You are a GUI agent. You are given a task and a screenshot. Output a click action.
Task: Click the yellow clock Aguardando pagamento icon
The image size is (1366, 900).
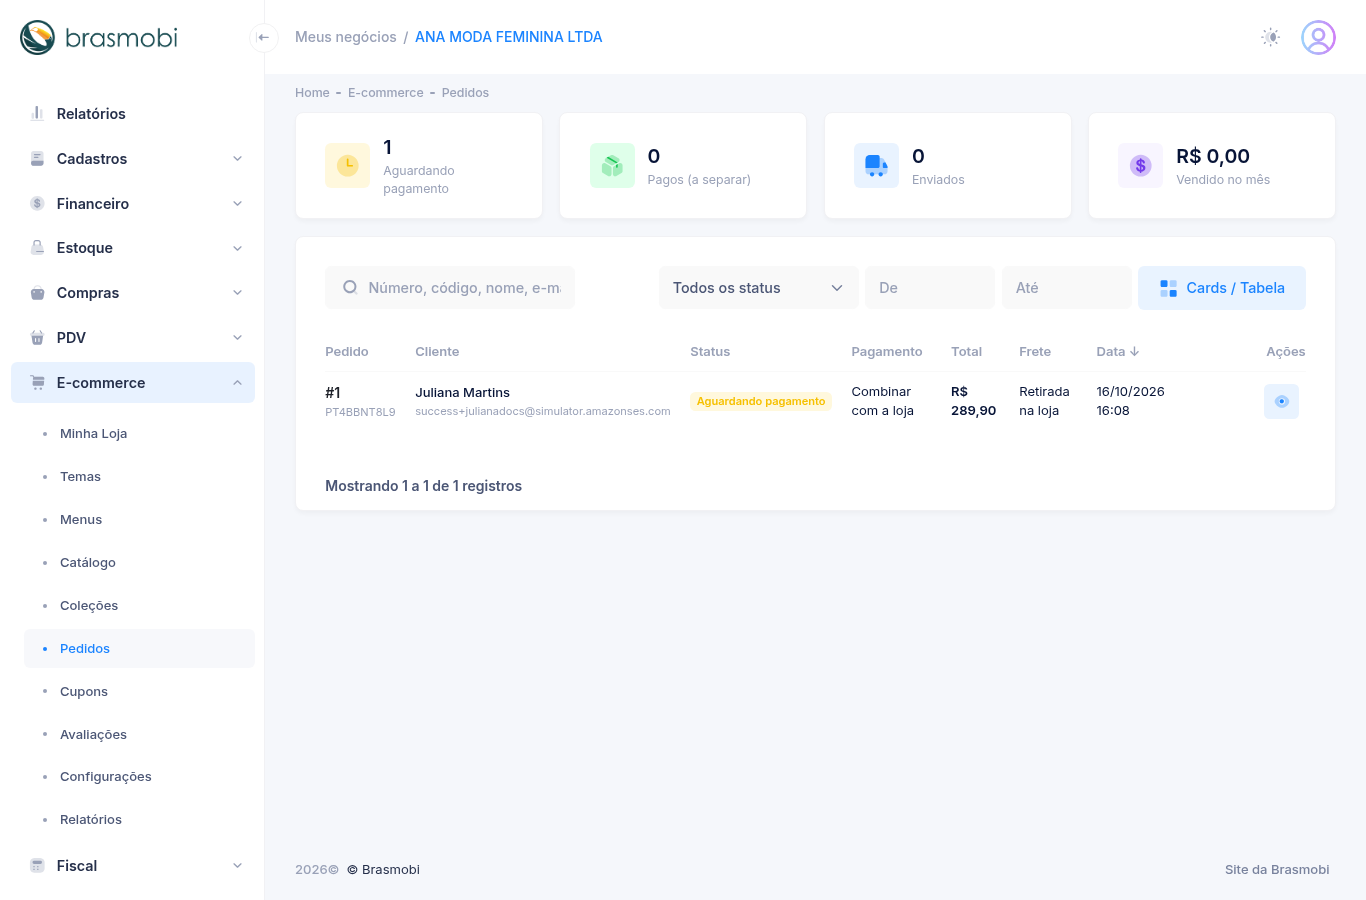point(347,165)
